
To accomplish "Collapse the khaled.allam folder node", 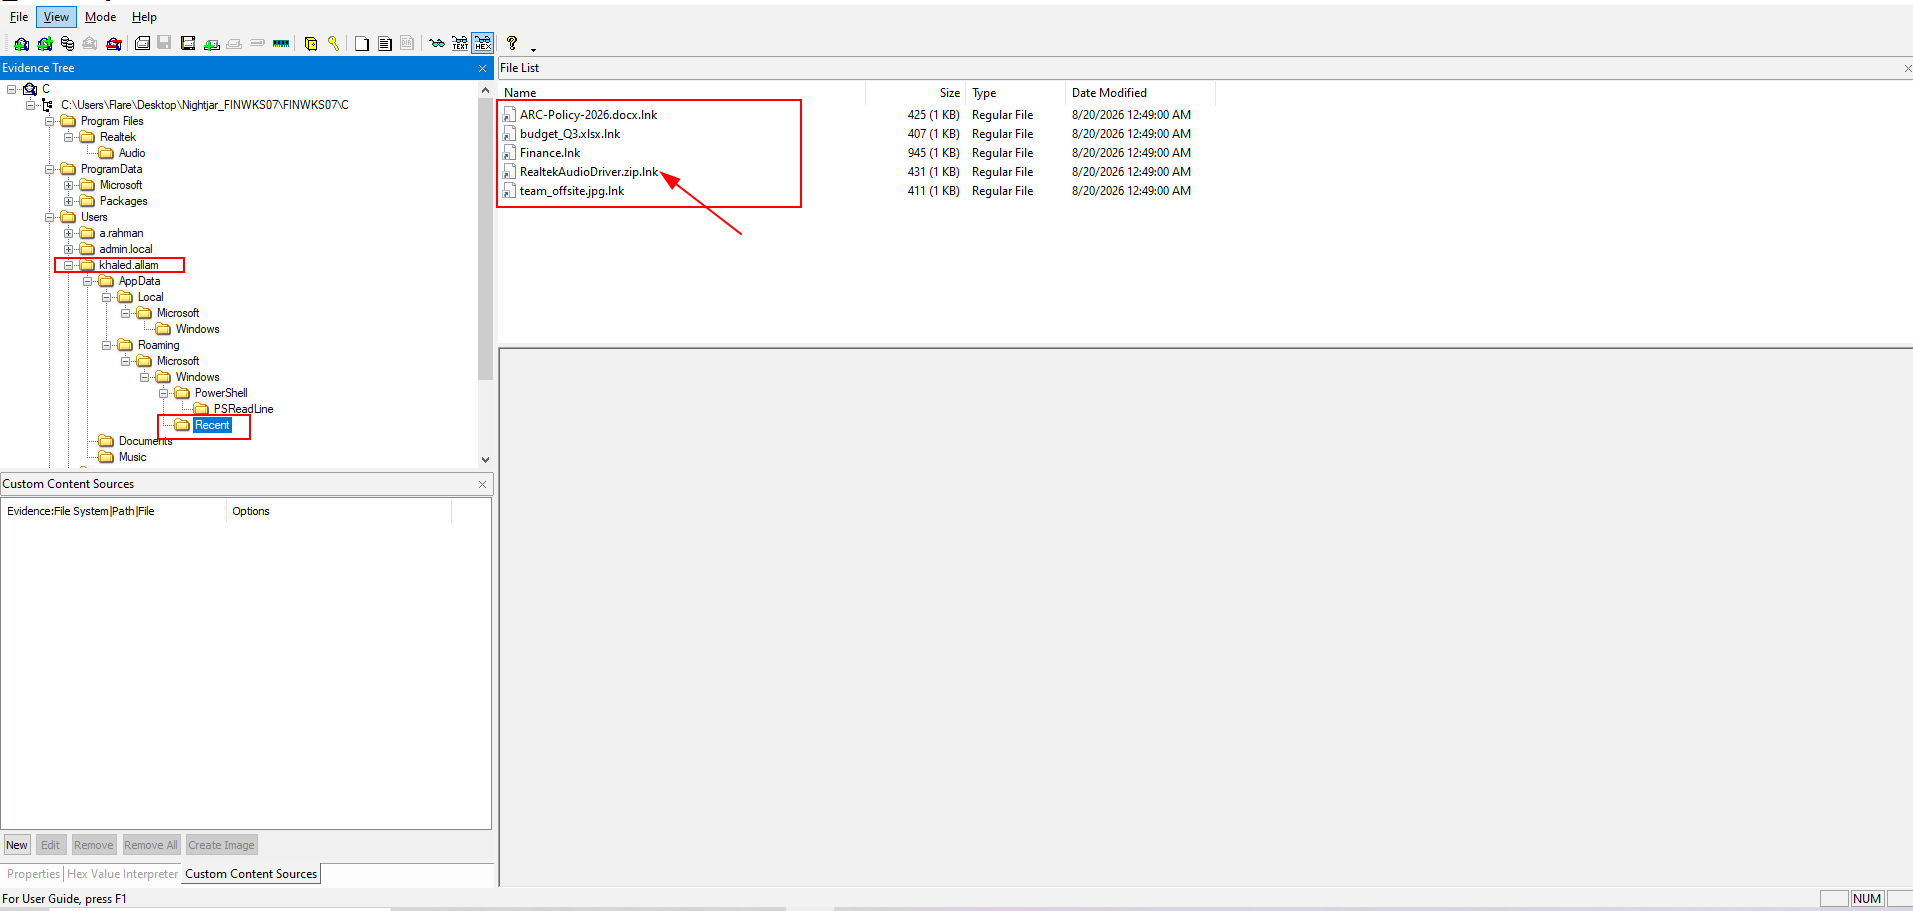I will coord(68,265).
